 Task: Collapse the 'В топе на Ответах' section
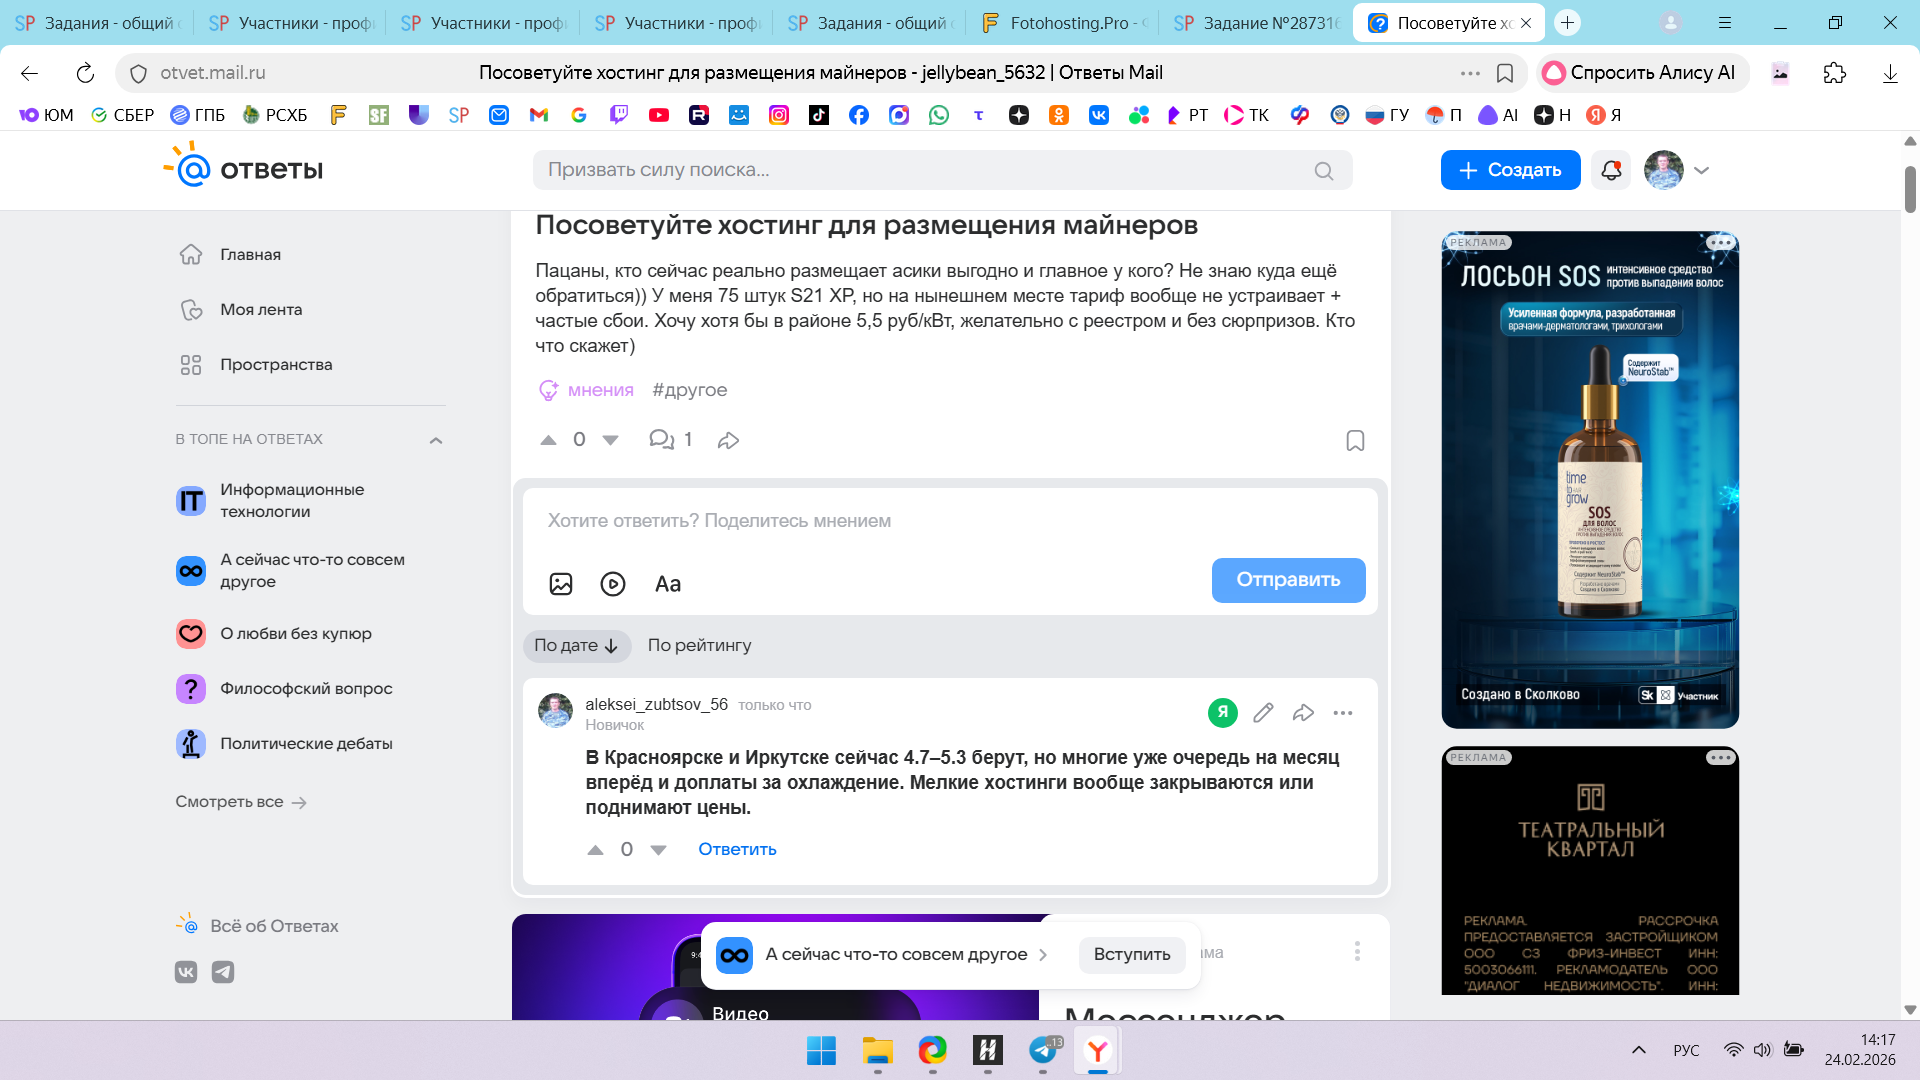pyautogui.click(x=436, y=440)
